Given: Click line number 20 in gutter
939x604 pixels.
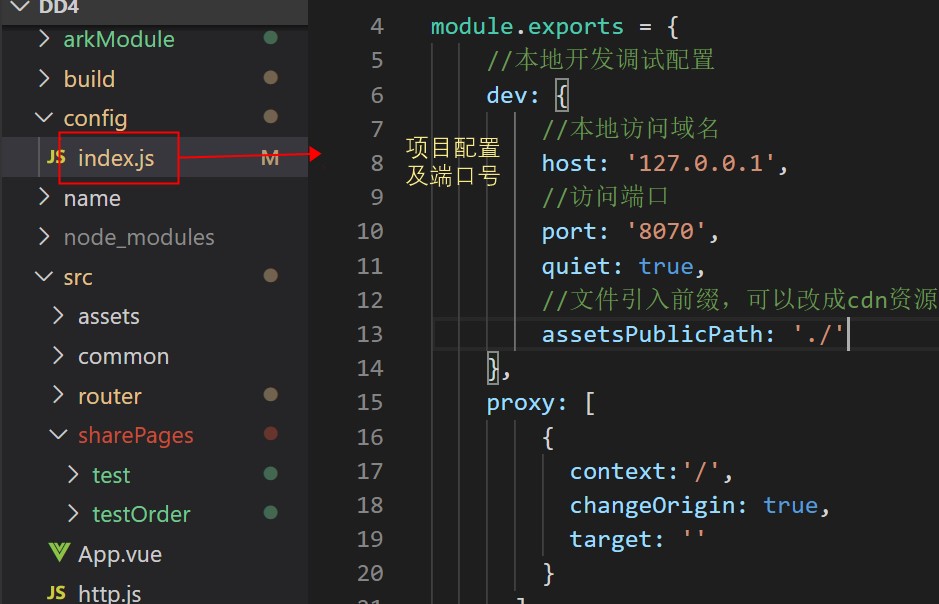Looking at the screenshot, I should 369,573.
